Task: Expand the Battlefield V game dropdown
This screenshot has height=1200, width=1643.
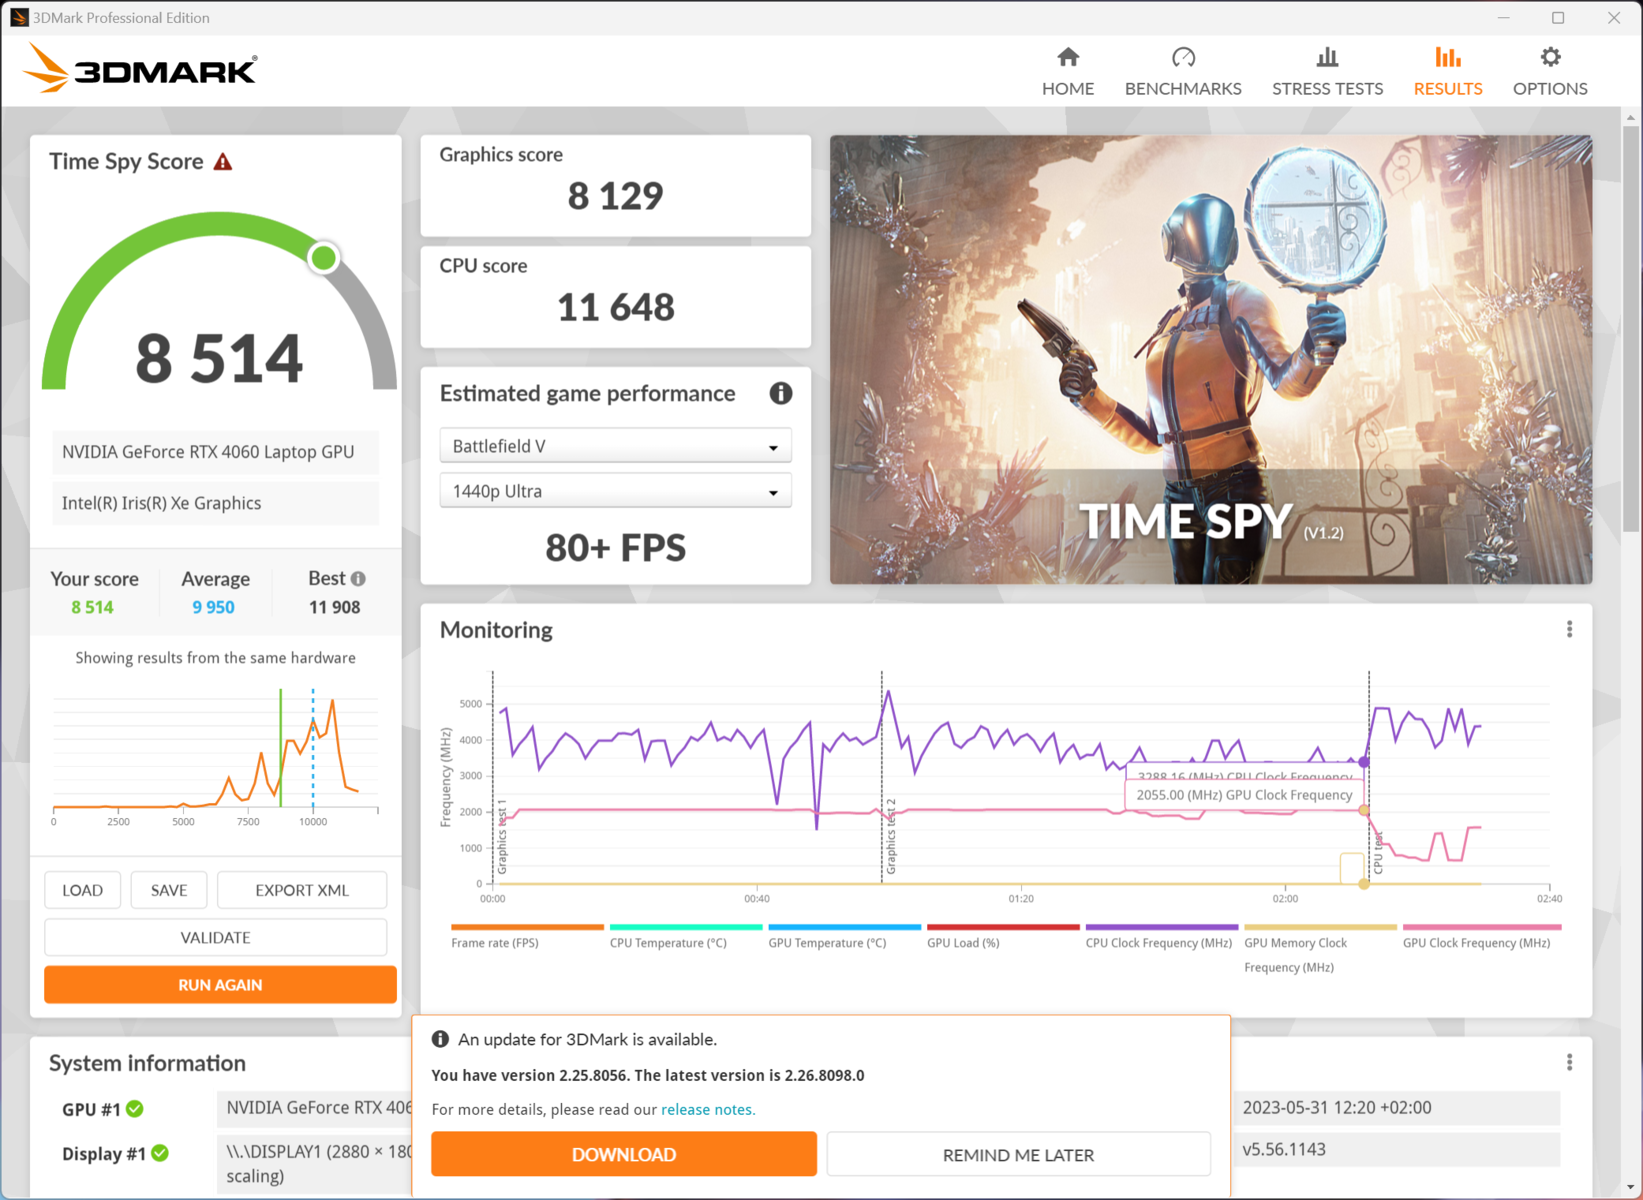Action: tap(616, 446)
